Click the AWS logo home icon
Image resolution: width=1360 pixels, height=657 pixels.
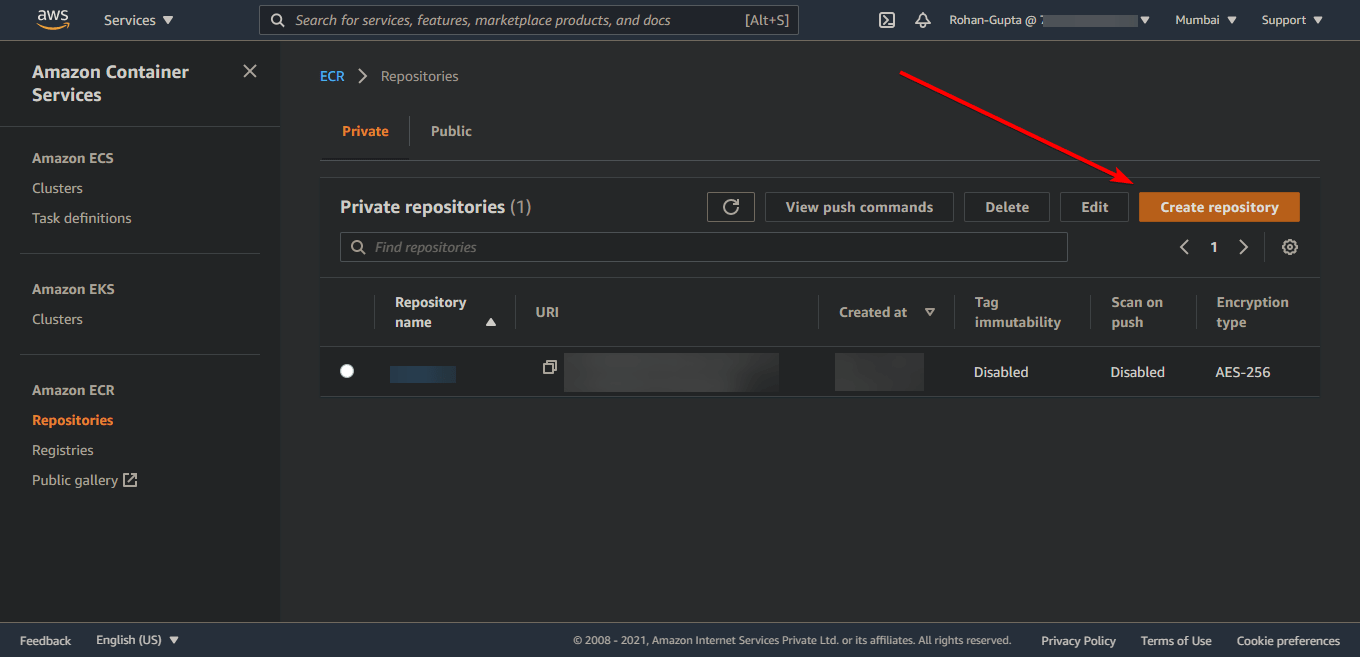(x=53, y=19)
